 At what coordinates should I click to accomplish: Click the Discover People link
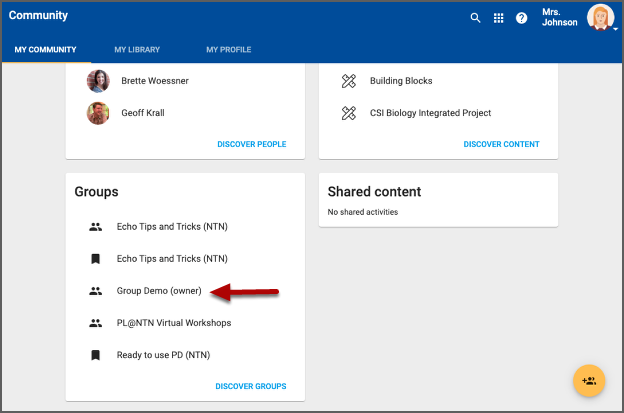click(251, 144)
